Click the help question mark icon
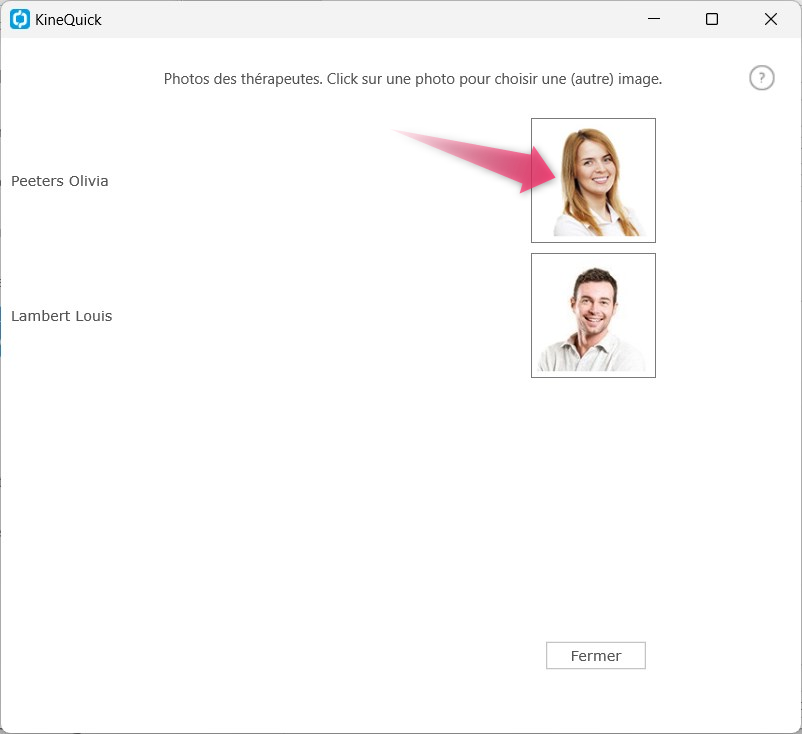Screen dimensions: 802x734 pyautogui.click(x=762, y=78)
